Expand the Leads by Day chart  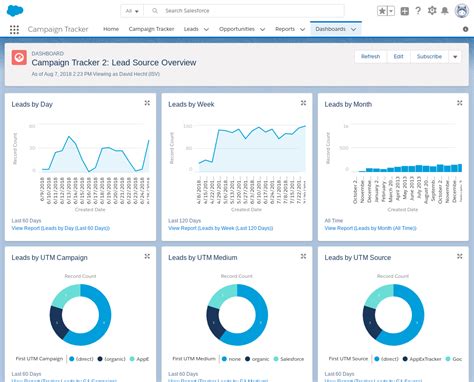[x=147, y=103]
